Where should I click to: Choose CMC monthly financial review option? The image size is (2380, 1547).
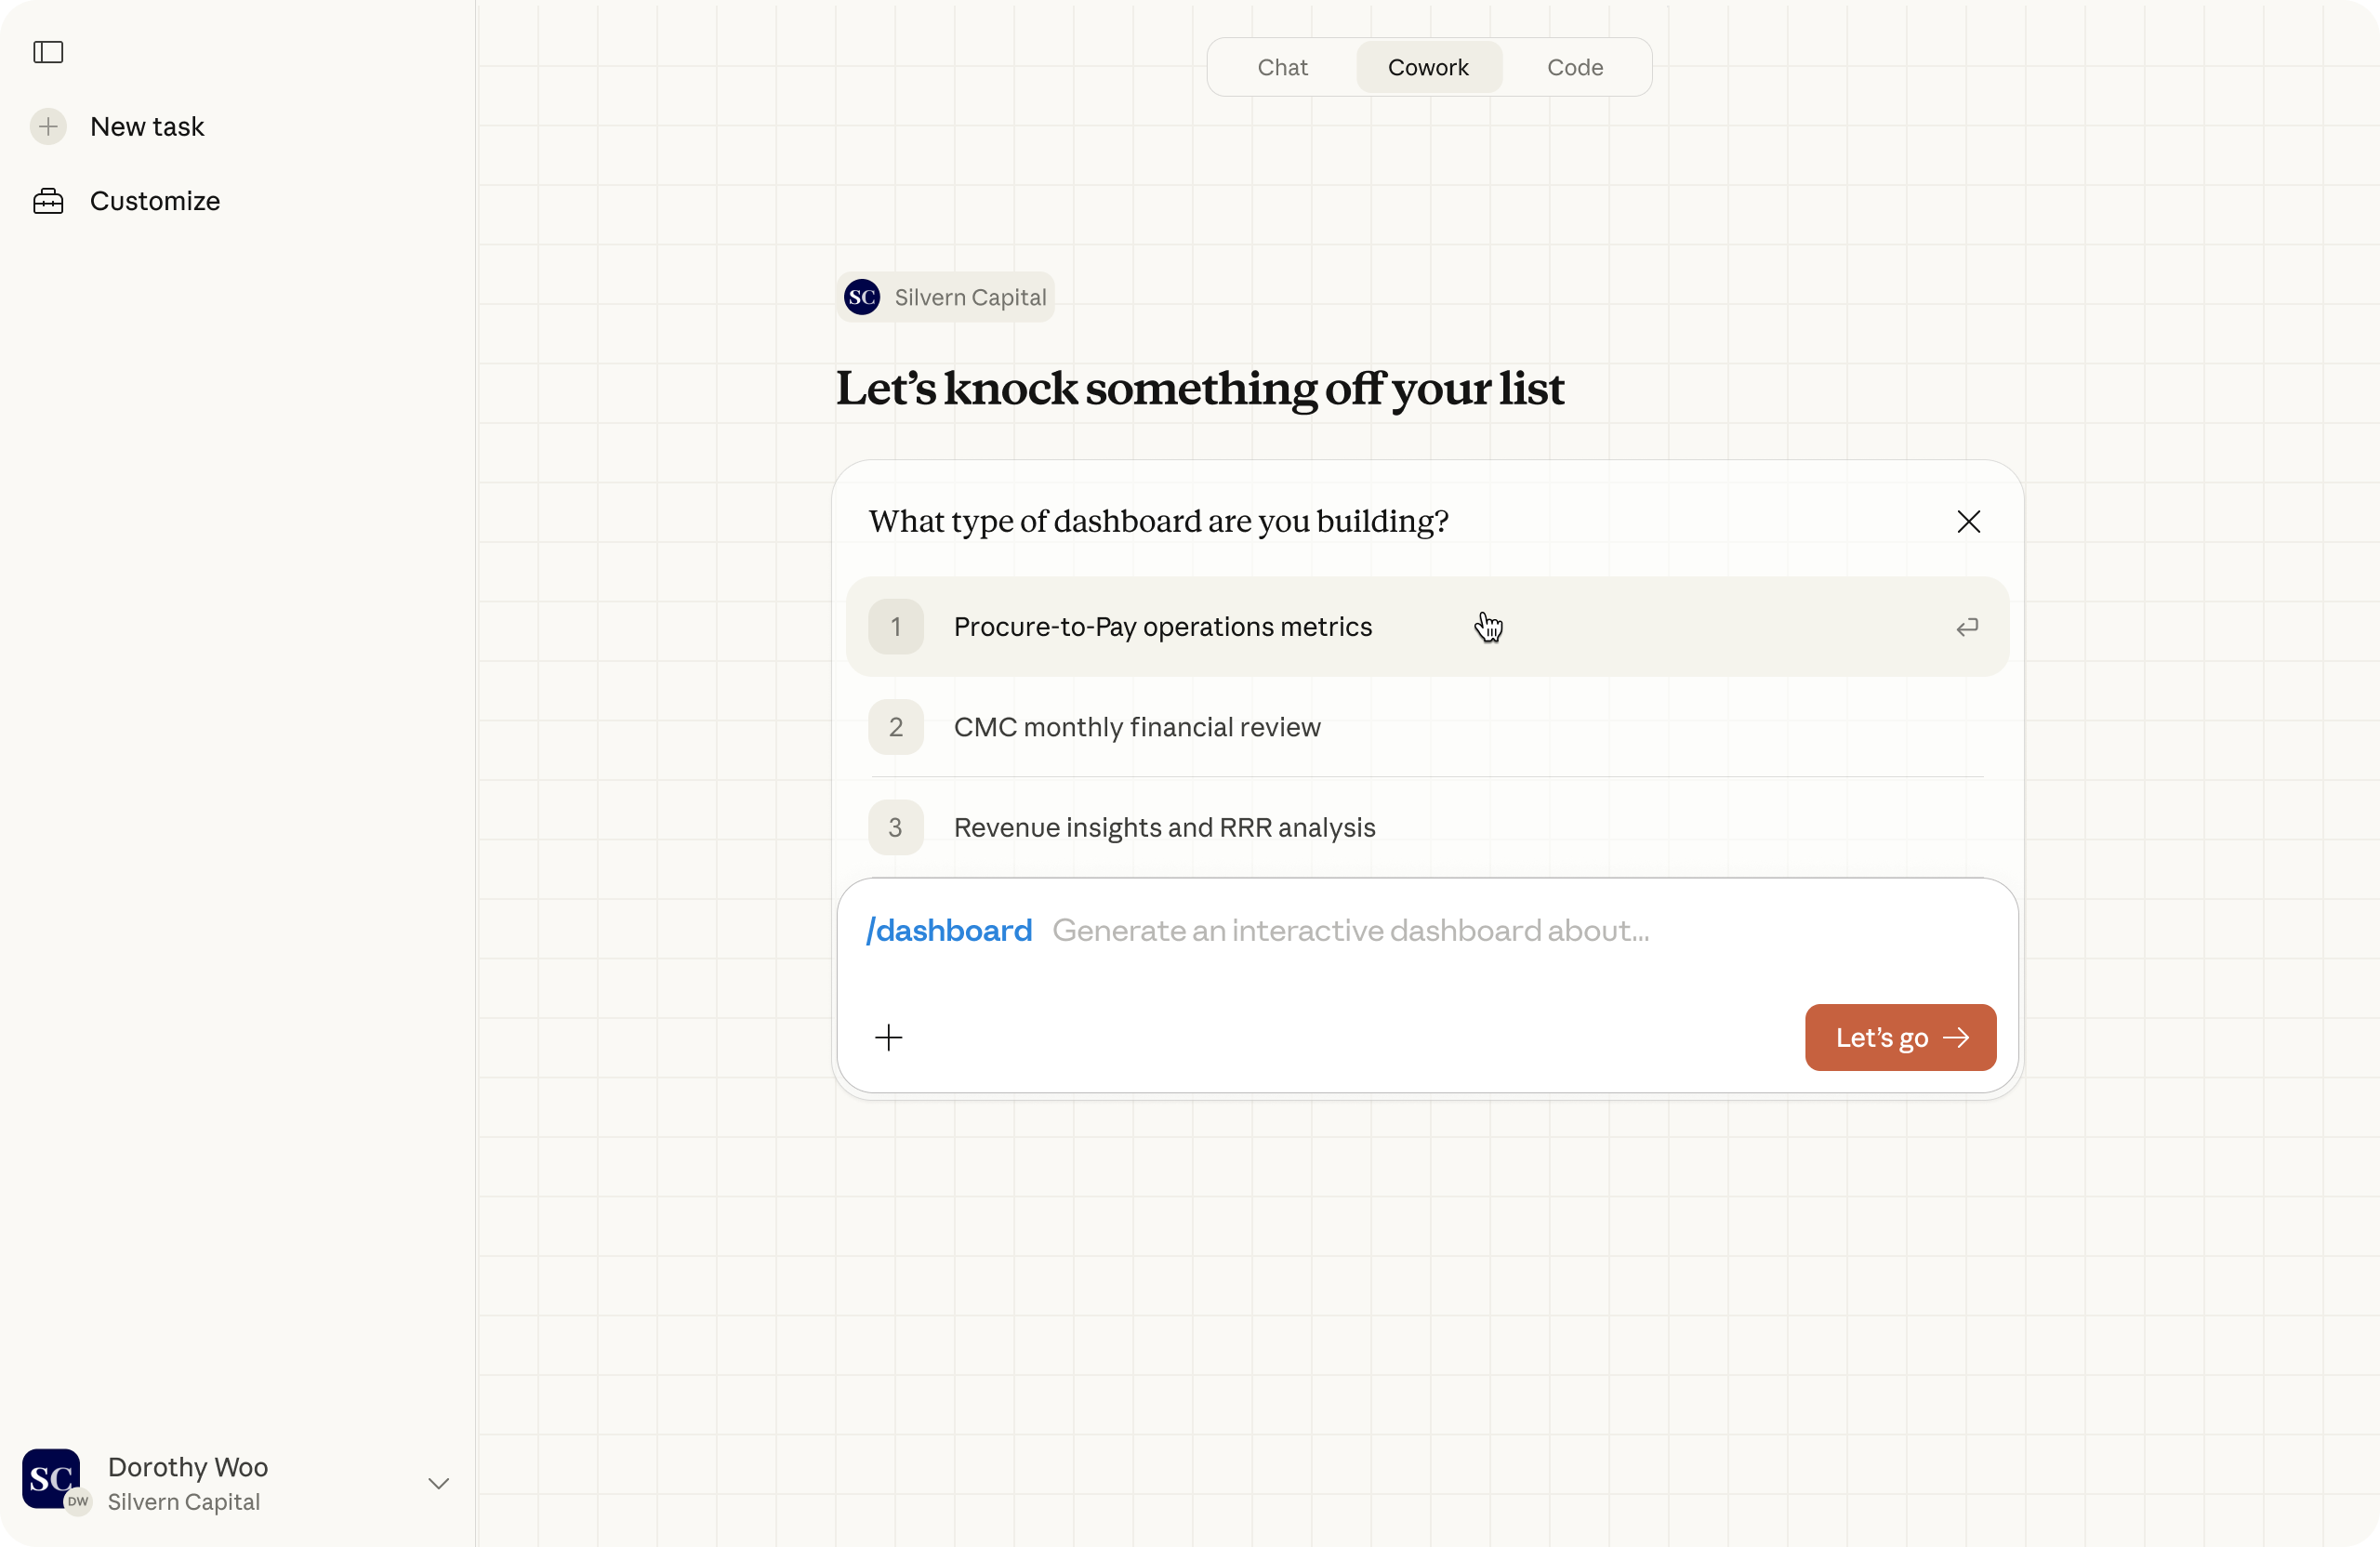tap(1136, 727)
